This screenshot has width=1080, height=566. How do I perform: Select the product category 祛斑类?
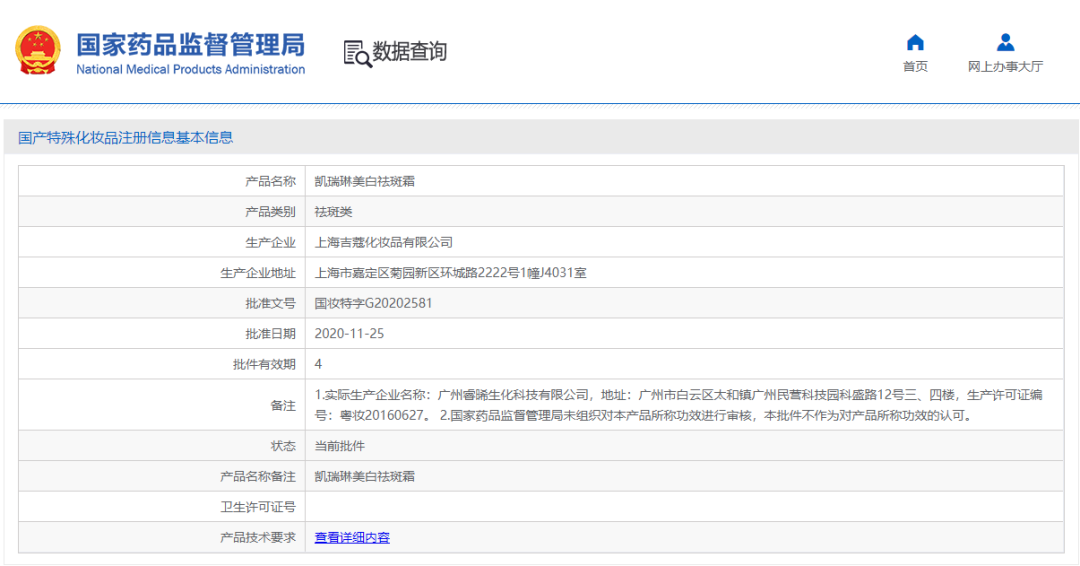[x=333, y=212]
